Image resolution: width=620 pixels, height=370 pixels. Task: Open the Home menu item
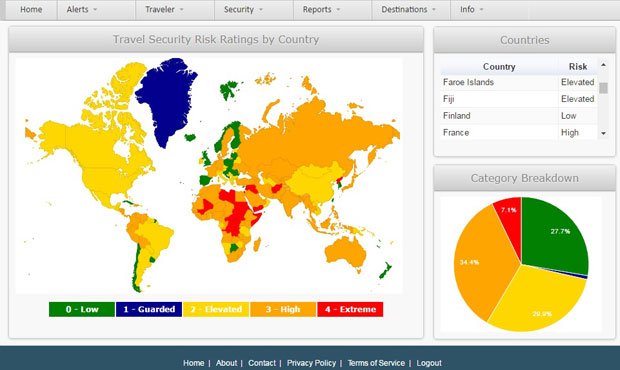31,9
